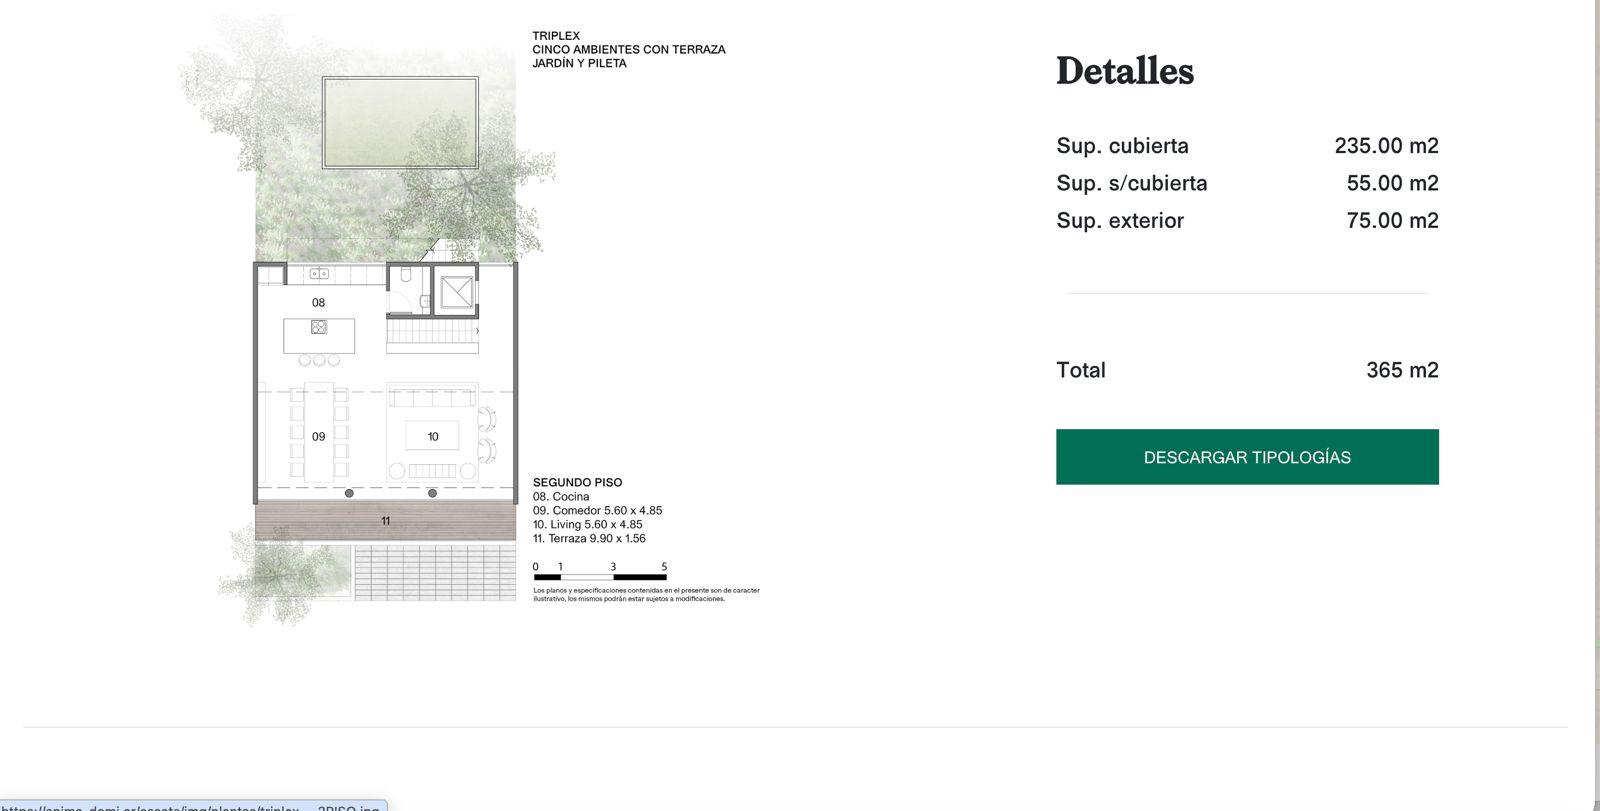Select the Sup. cubierta label
Image resolution: width=1600 pixels, height=811 pixels.
1122,146
